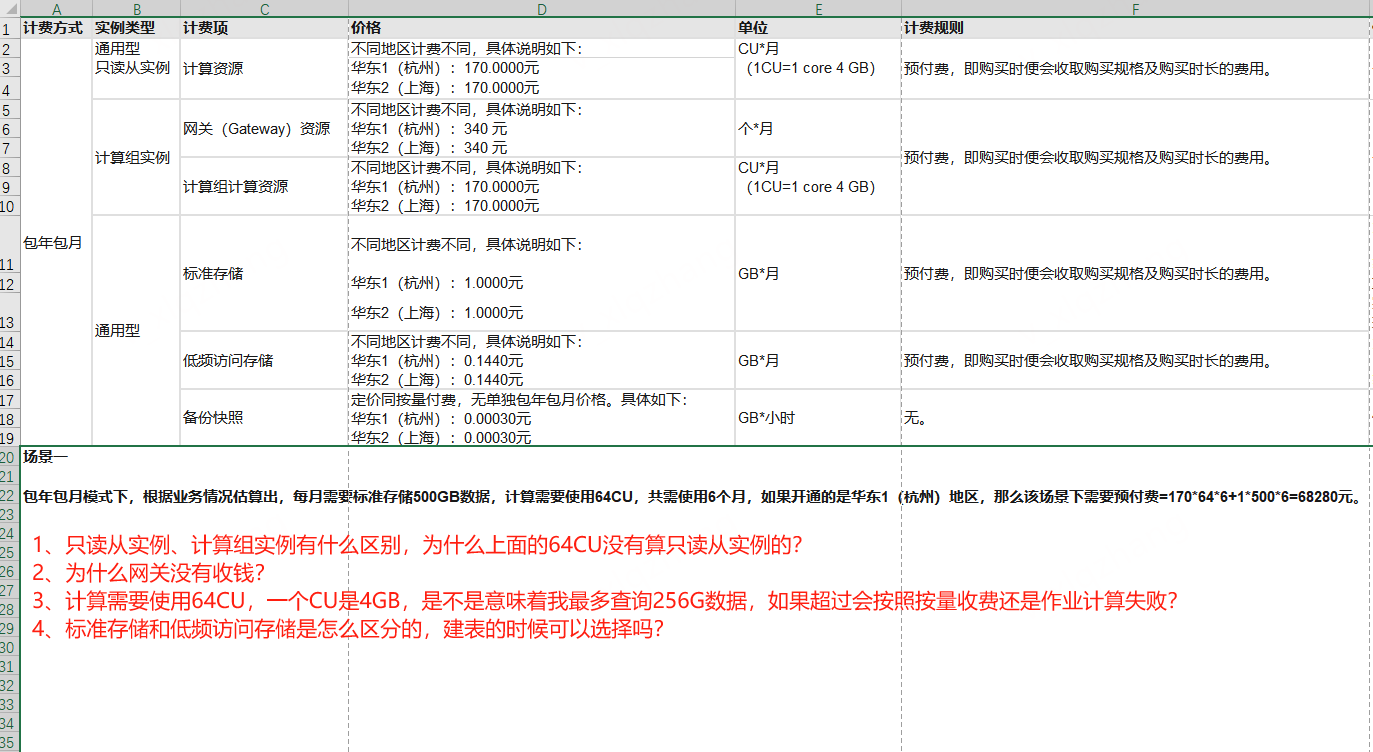The height and width of the screenshot is (752, 1373).
Task: Click red question 1 about 只读从实例
Action: 417,546
